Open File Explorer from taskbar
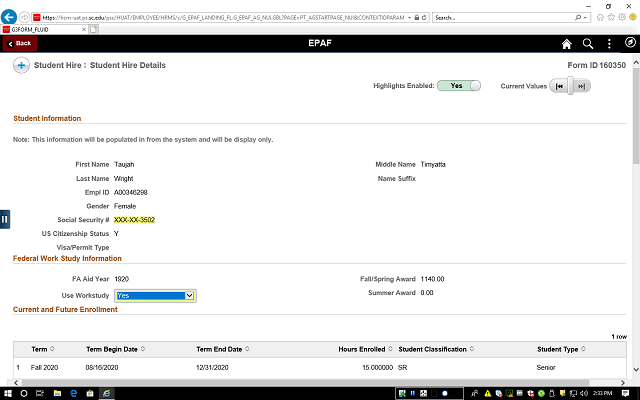 (57, 393)
